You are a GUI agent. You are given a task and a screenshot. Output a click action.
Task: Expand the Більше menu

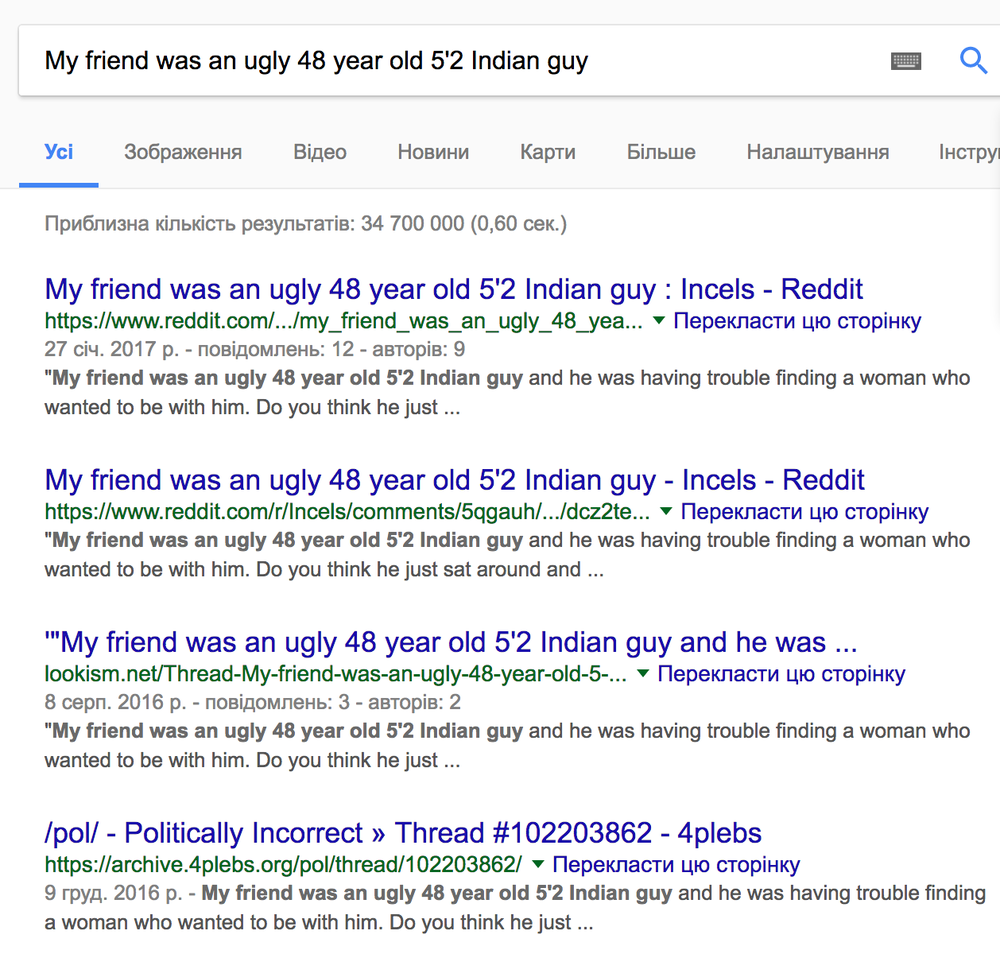click(661, 153)
